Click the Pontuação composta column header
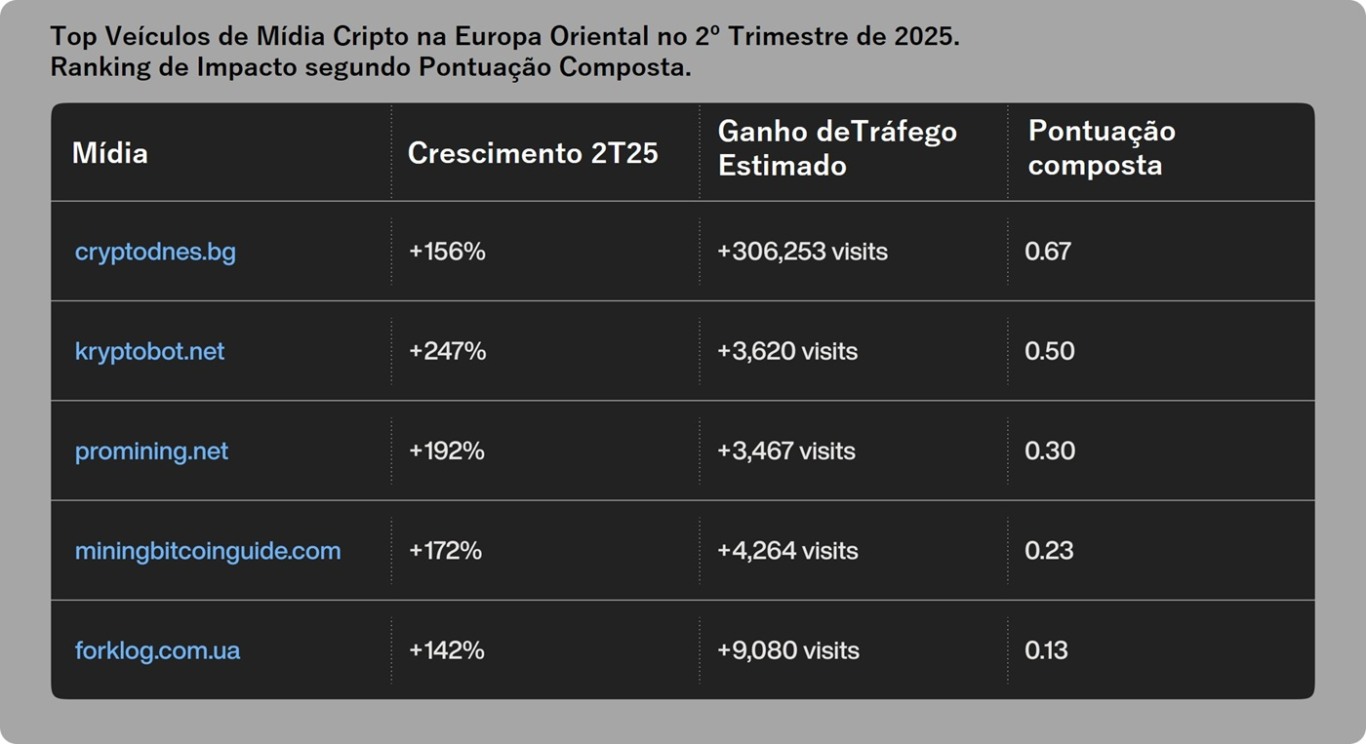This screenshot has height=744, width=1366. 1101,148
